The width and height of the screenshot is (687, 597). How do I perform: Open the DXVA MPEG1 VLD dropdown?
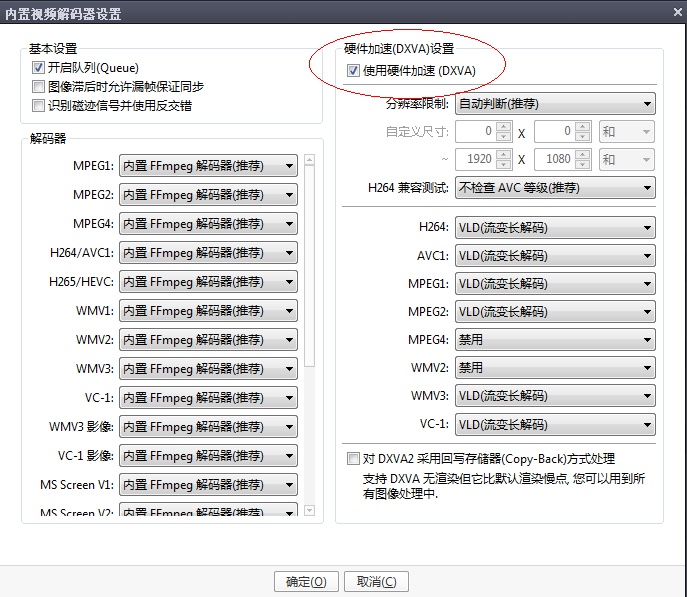[x=555, y=284]
